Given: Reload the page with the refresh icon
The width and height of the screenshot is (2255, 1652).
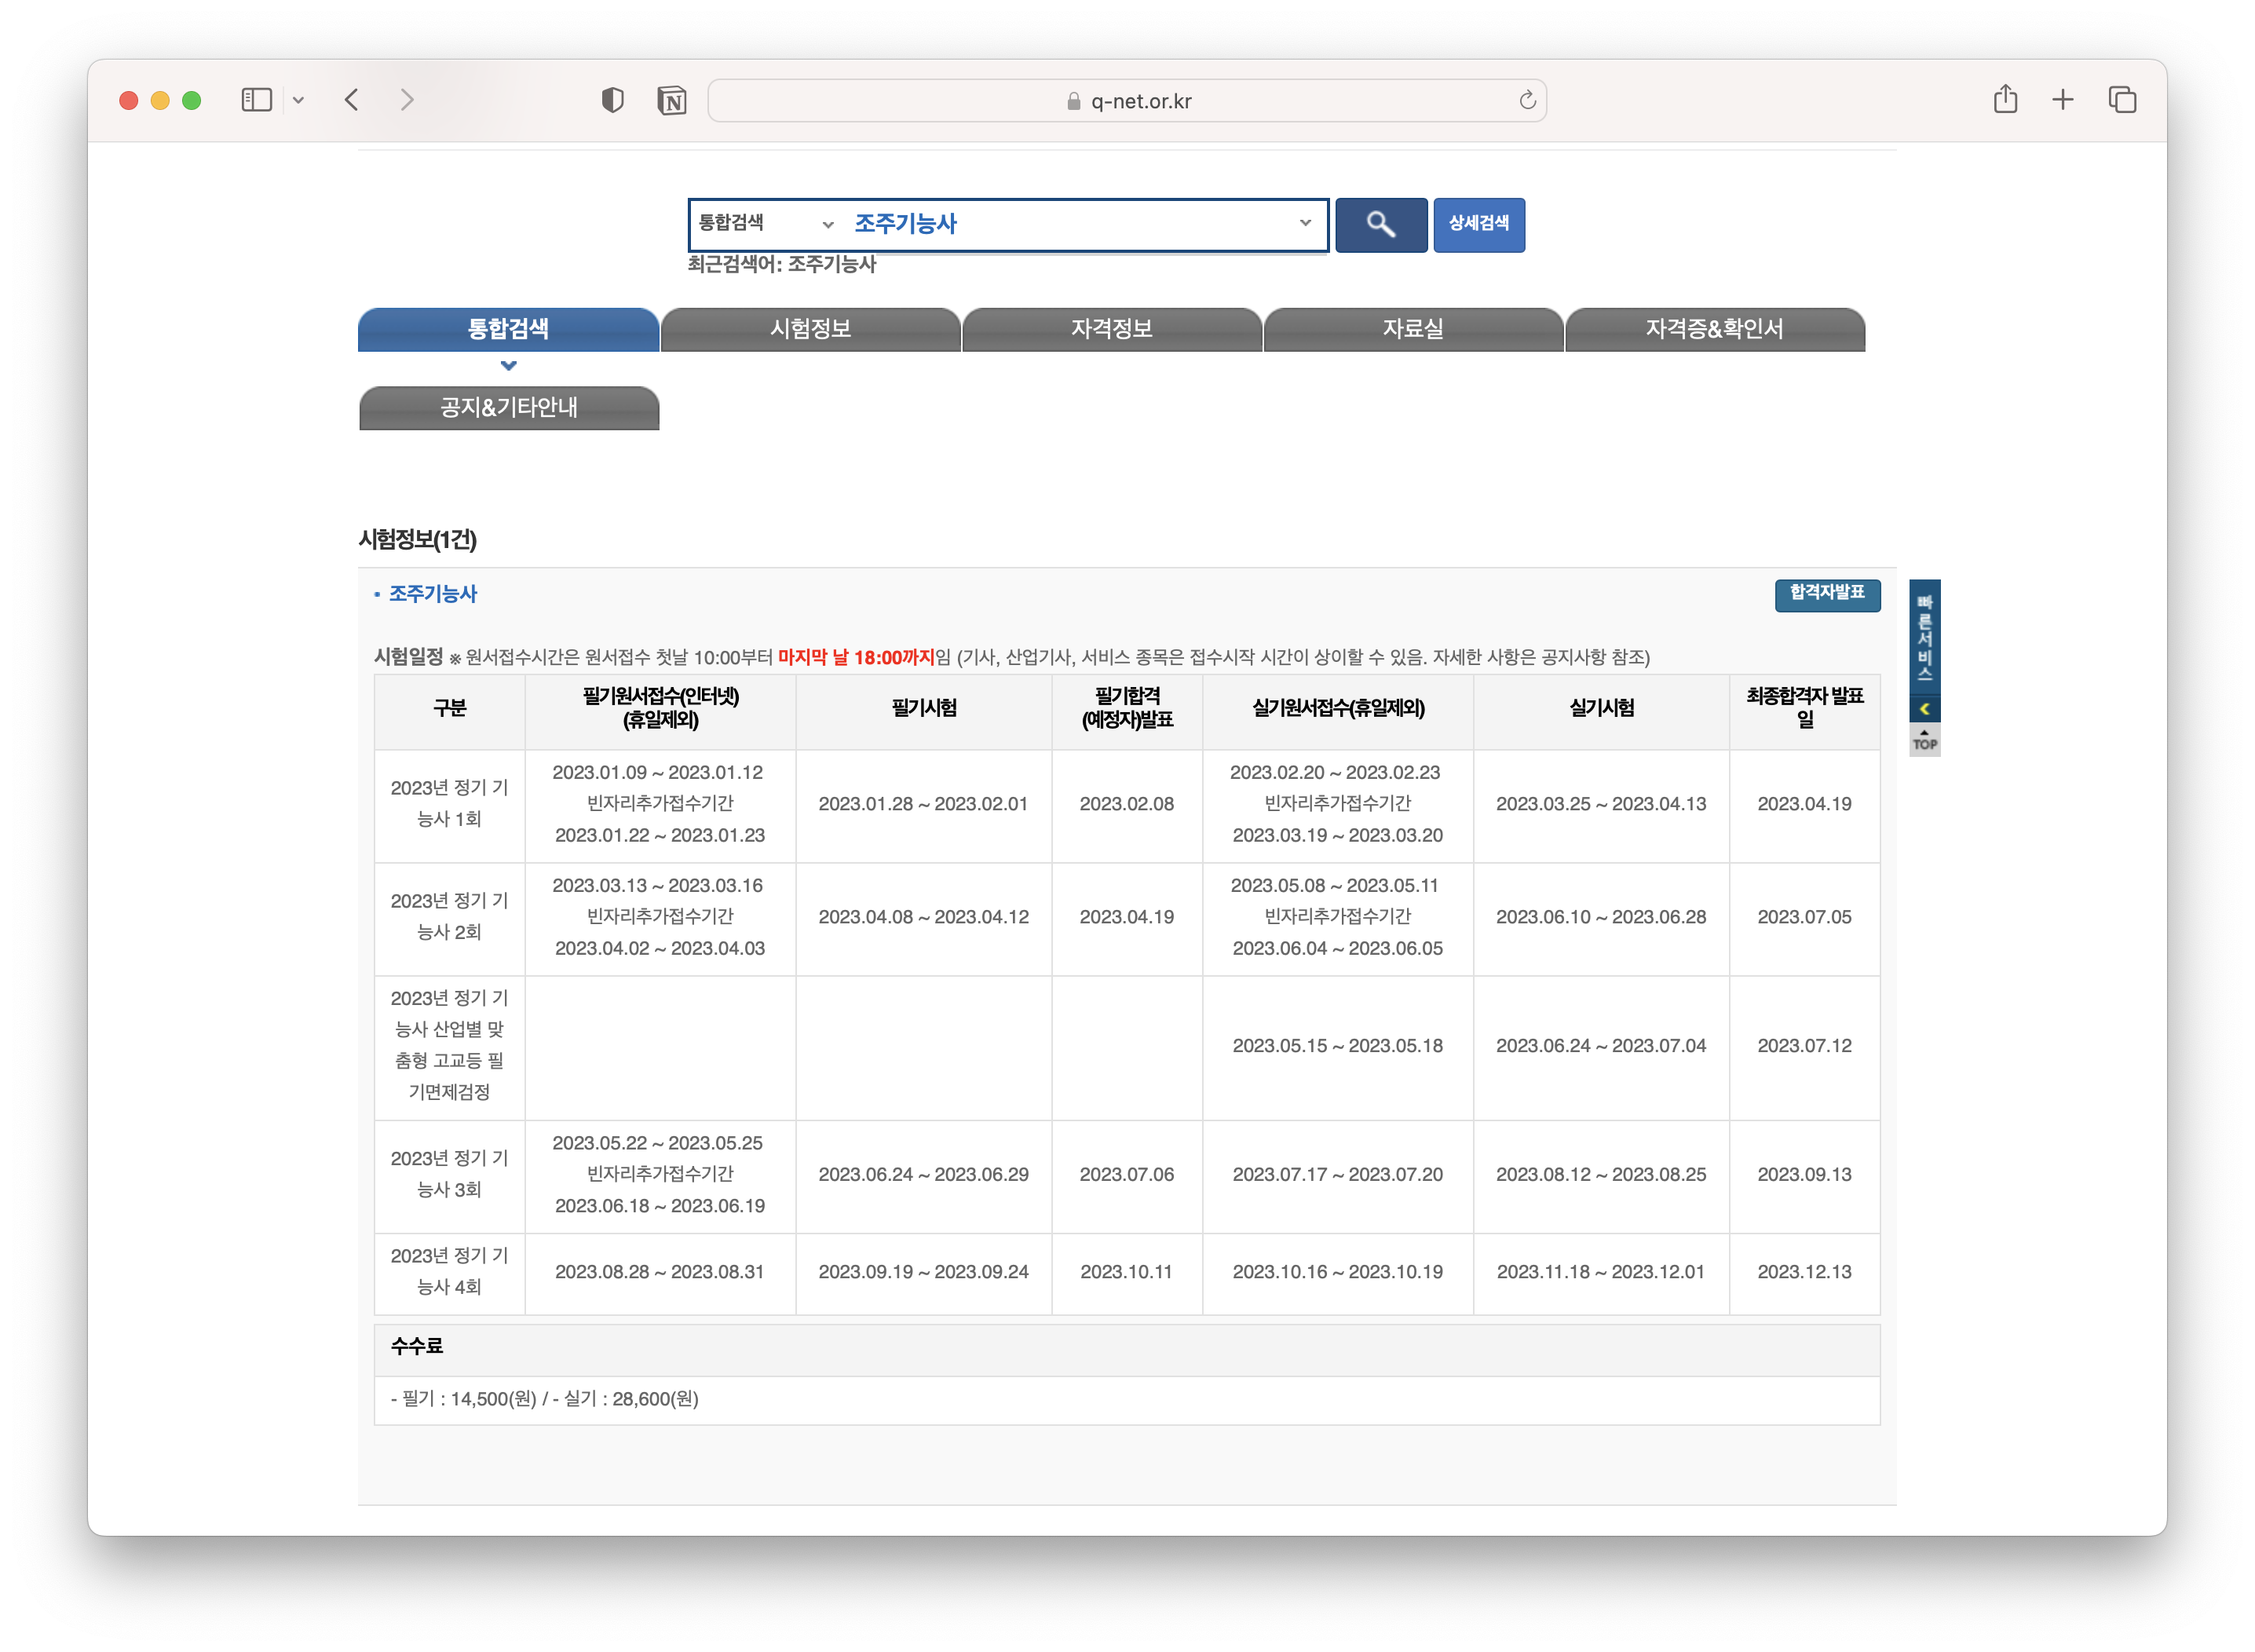Looking at the screenshot, I should pyautogui.click(x=1526, y=100).
